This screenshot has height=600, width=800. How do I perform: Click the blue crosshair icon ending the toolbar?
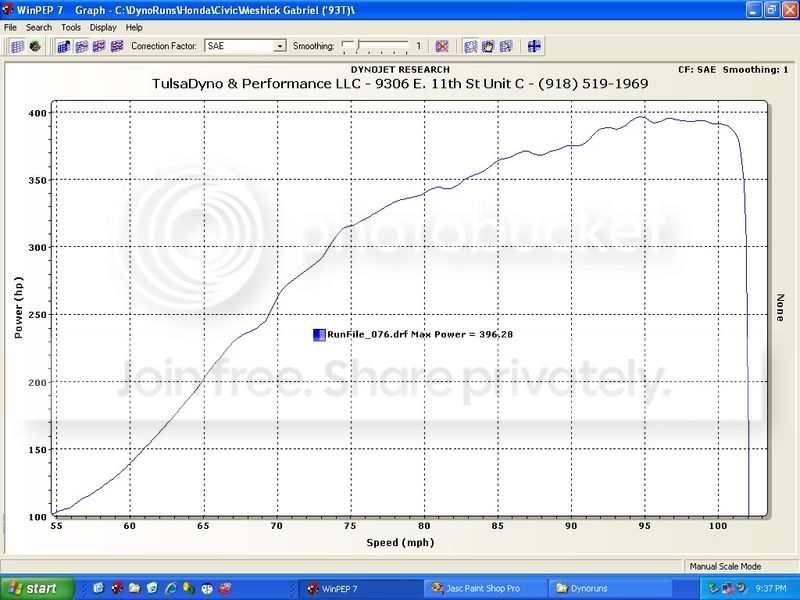click(x=534, y=46)
